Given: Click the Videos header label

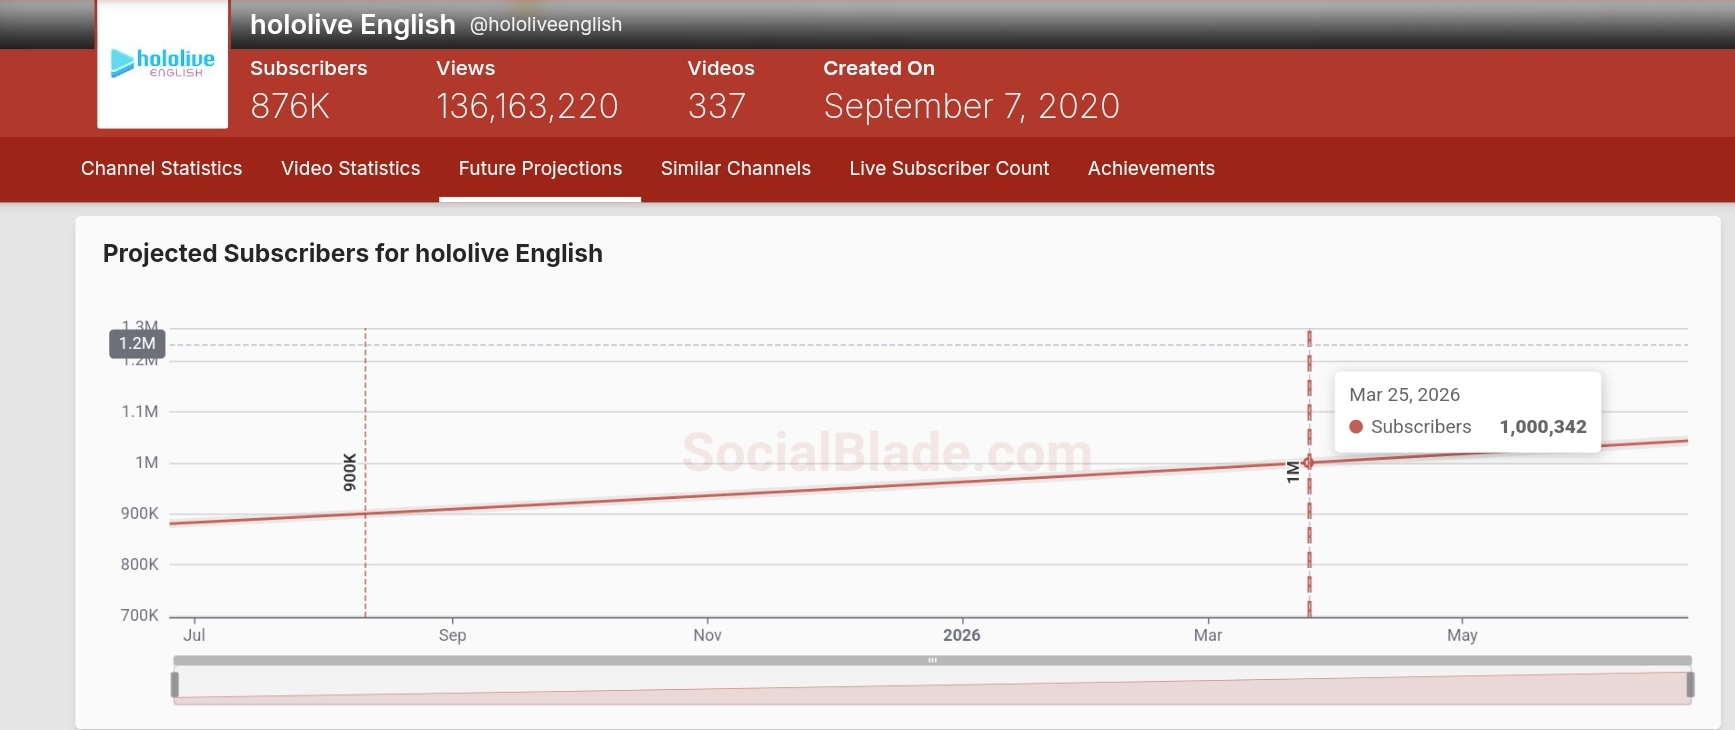Looking at the screenshot, I should tap(721, 68).
